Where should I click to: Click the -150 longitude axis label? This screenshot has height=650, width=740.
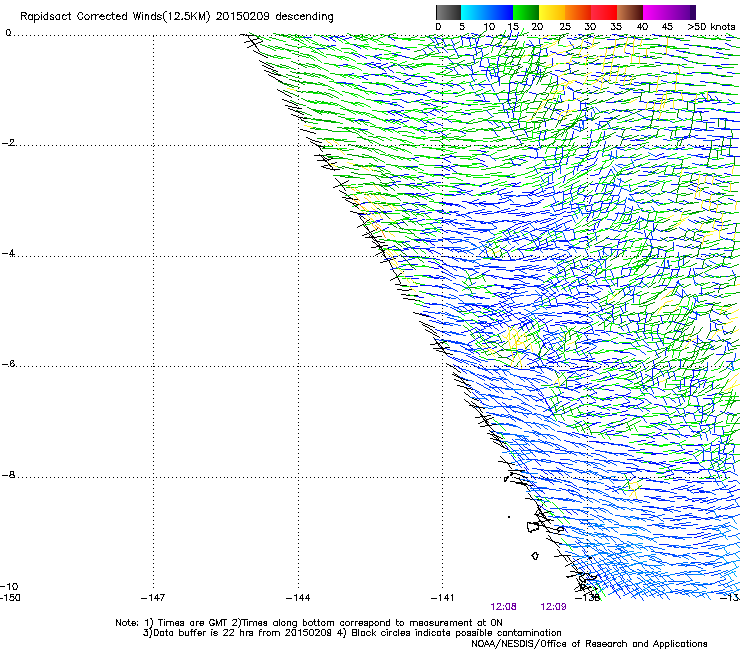pos(10,598)
